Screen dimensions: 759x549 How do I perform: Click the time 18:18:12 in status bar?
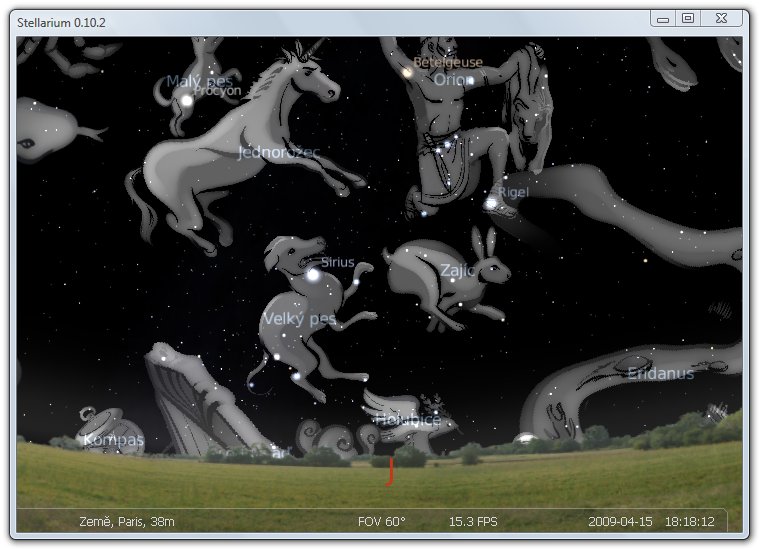click(689, 522)
